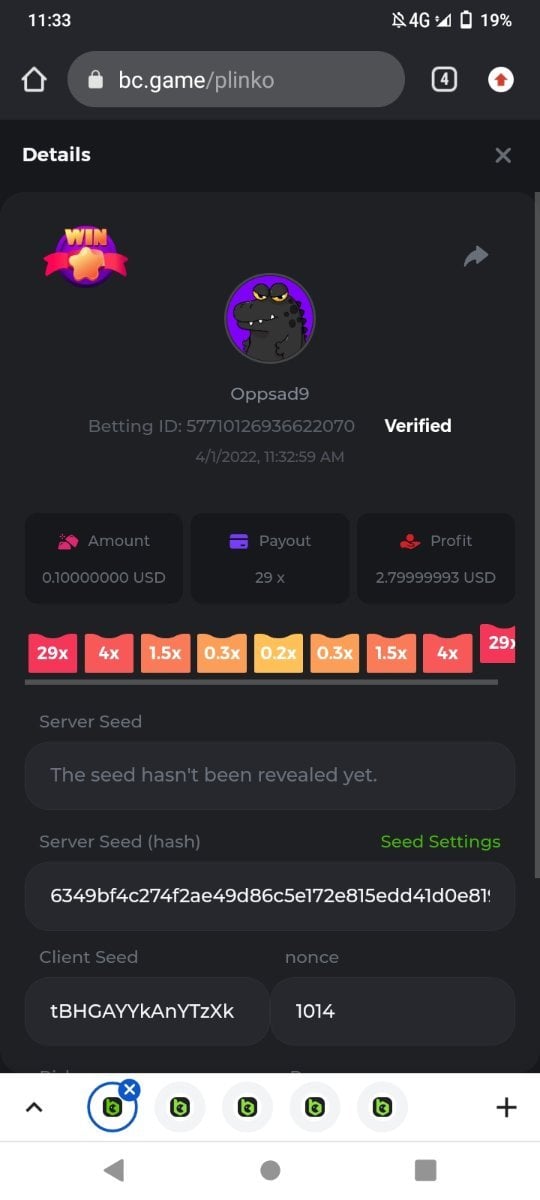This screenshot has height=1200, width=540.
Task: Switch to the last BC Game tab icon
Action: coord(382,1107)
